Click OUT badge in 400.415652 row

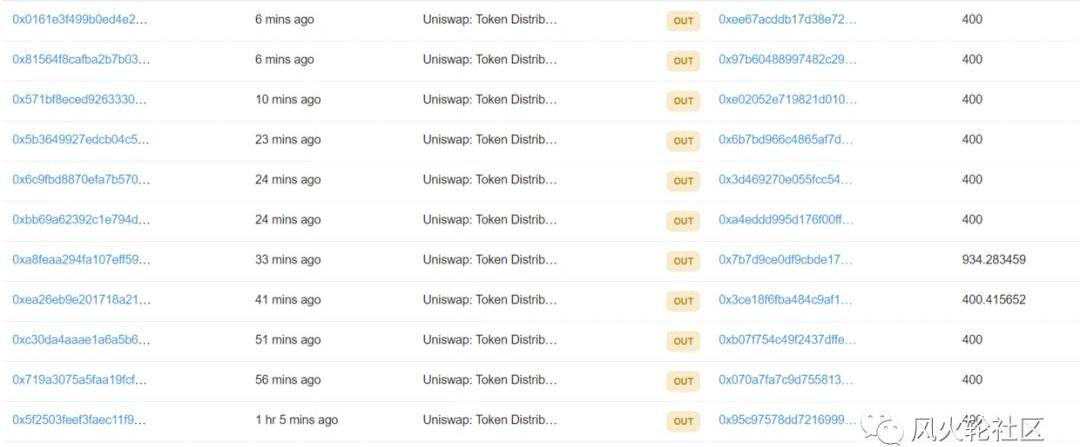click(683, 301)
